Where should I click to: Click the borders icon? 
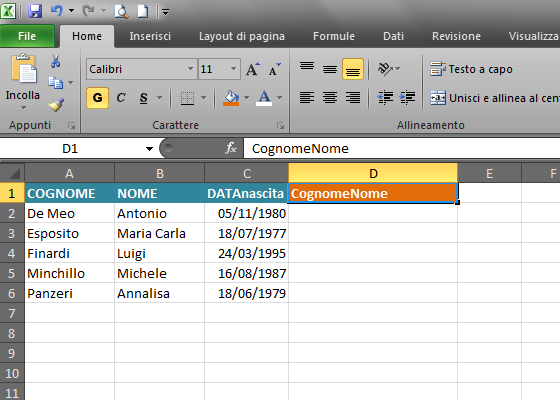188,98
